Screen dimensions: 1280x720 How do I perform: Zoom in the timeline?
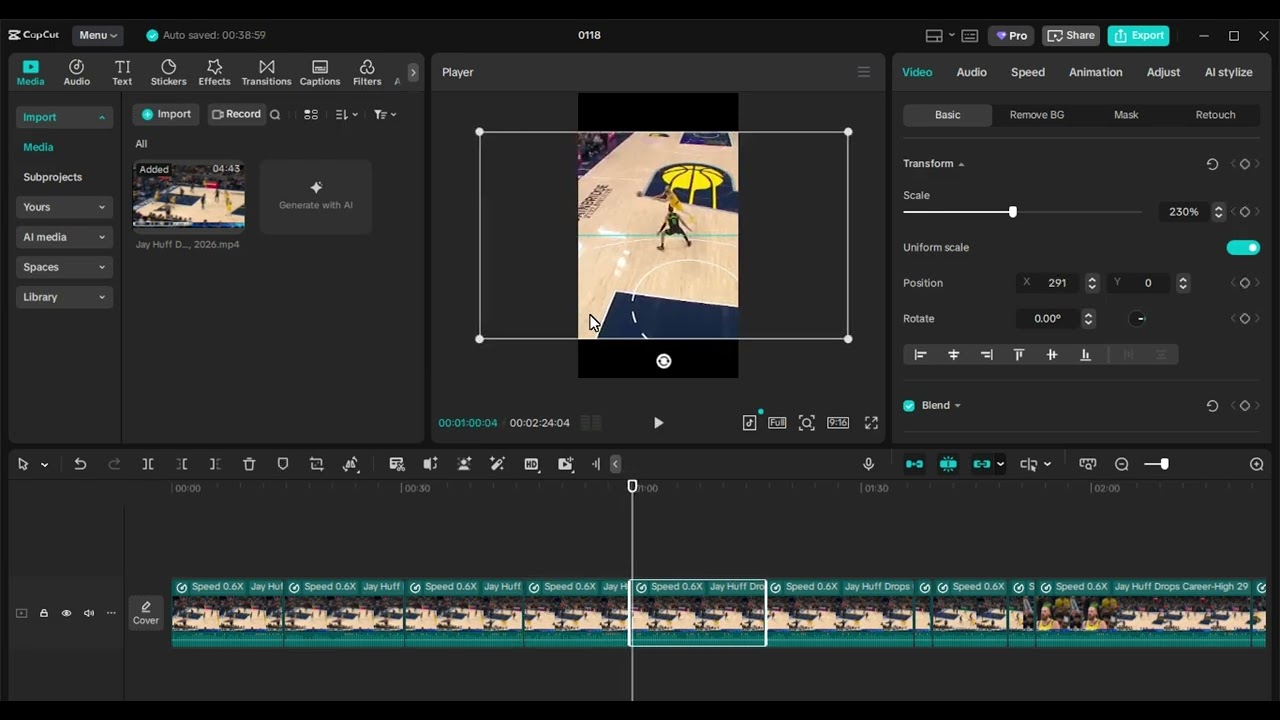click(x=1257, y=464)
